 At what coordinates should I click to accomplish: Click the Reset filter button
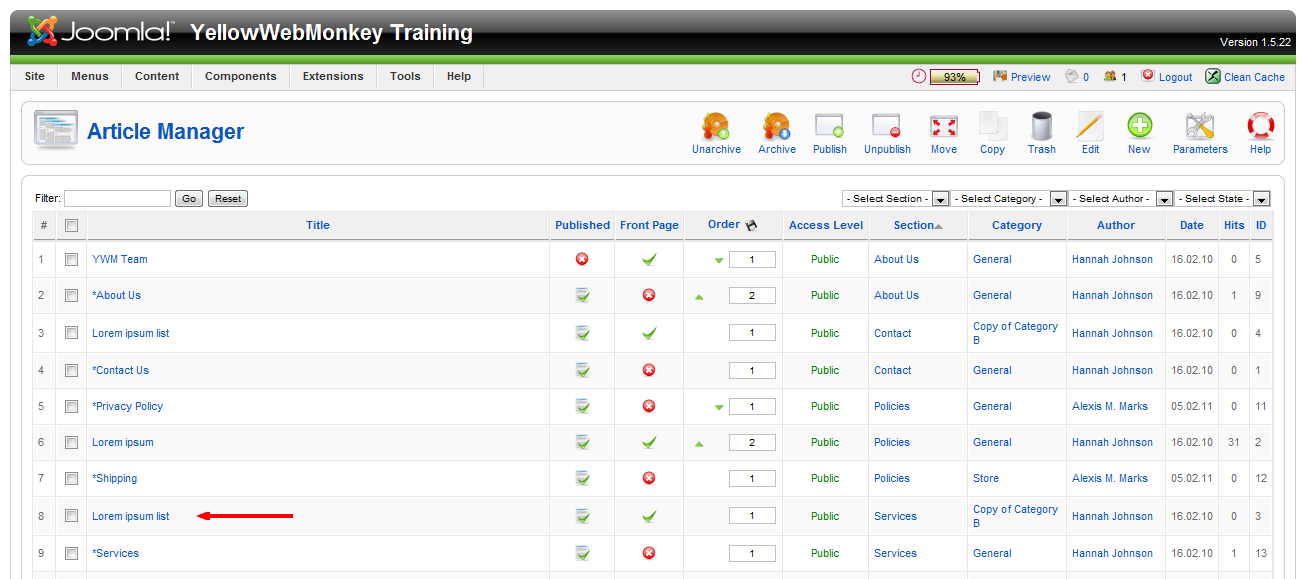pos(228,199)
